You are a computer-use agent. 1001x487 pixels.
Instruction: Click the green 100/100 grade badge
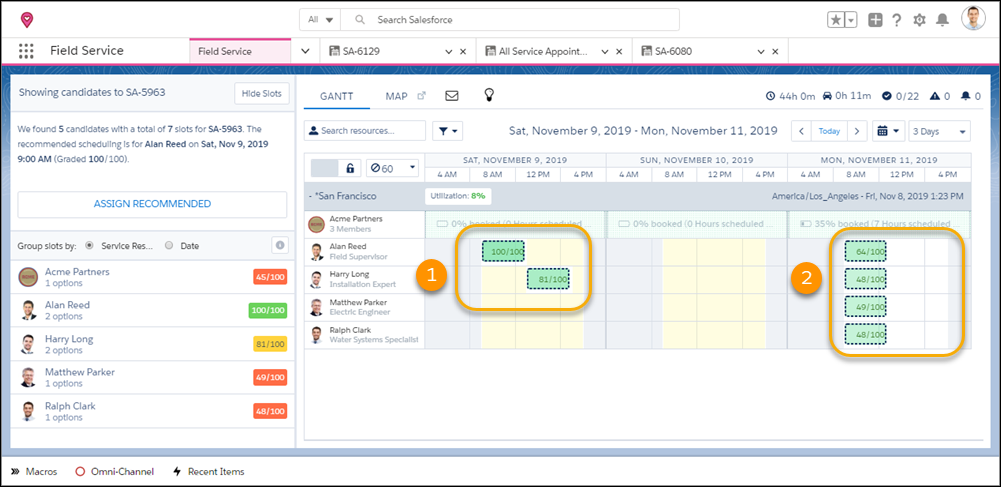(267, 311)
